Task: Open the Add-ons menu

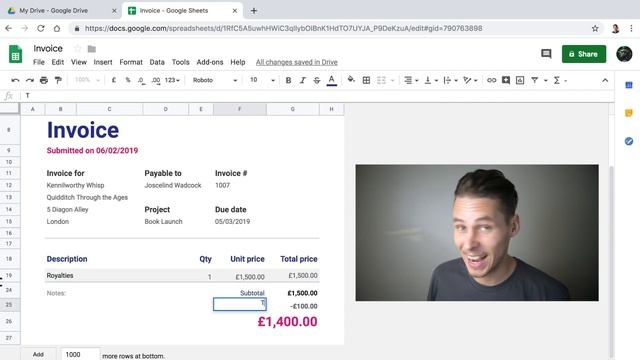Action: pyautogui.click(x=210, y=62)
